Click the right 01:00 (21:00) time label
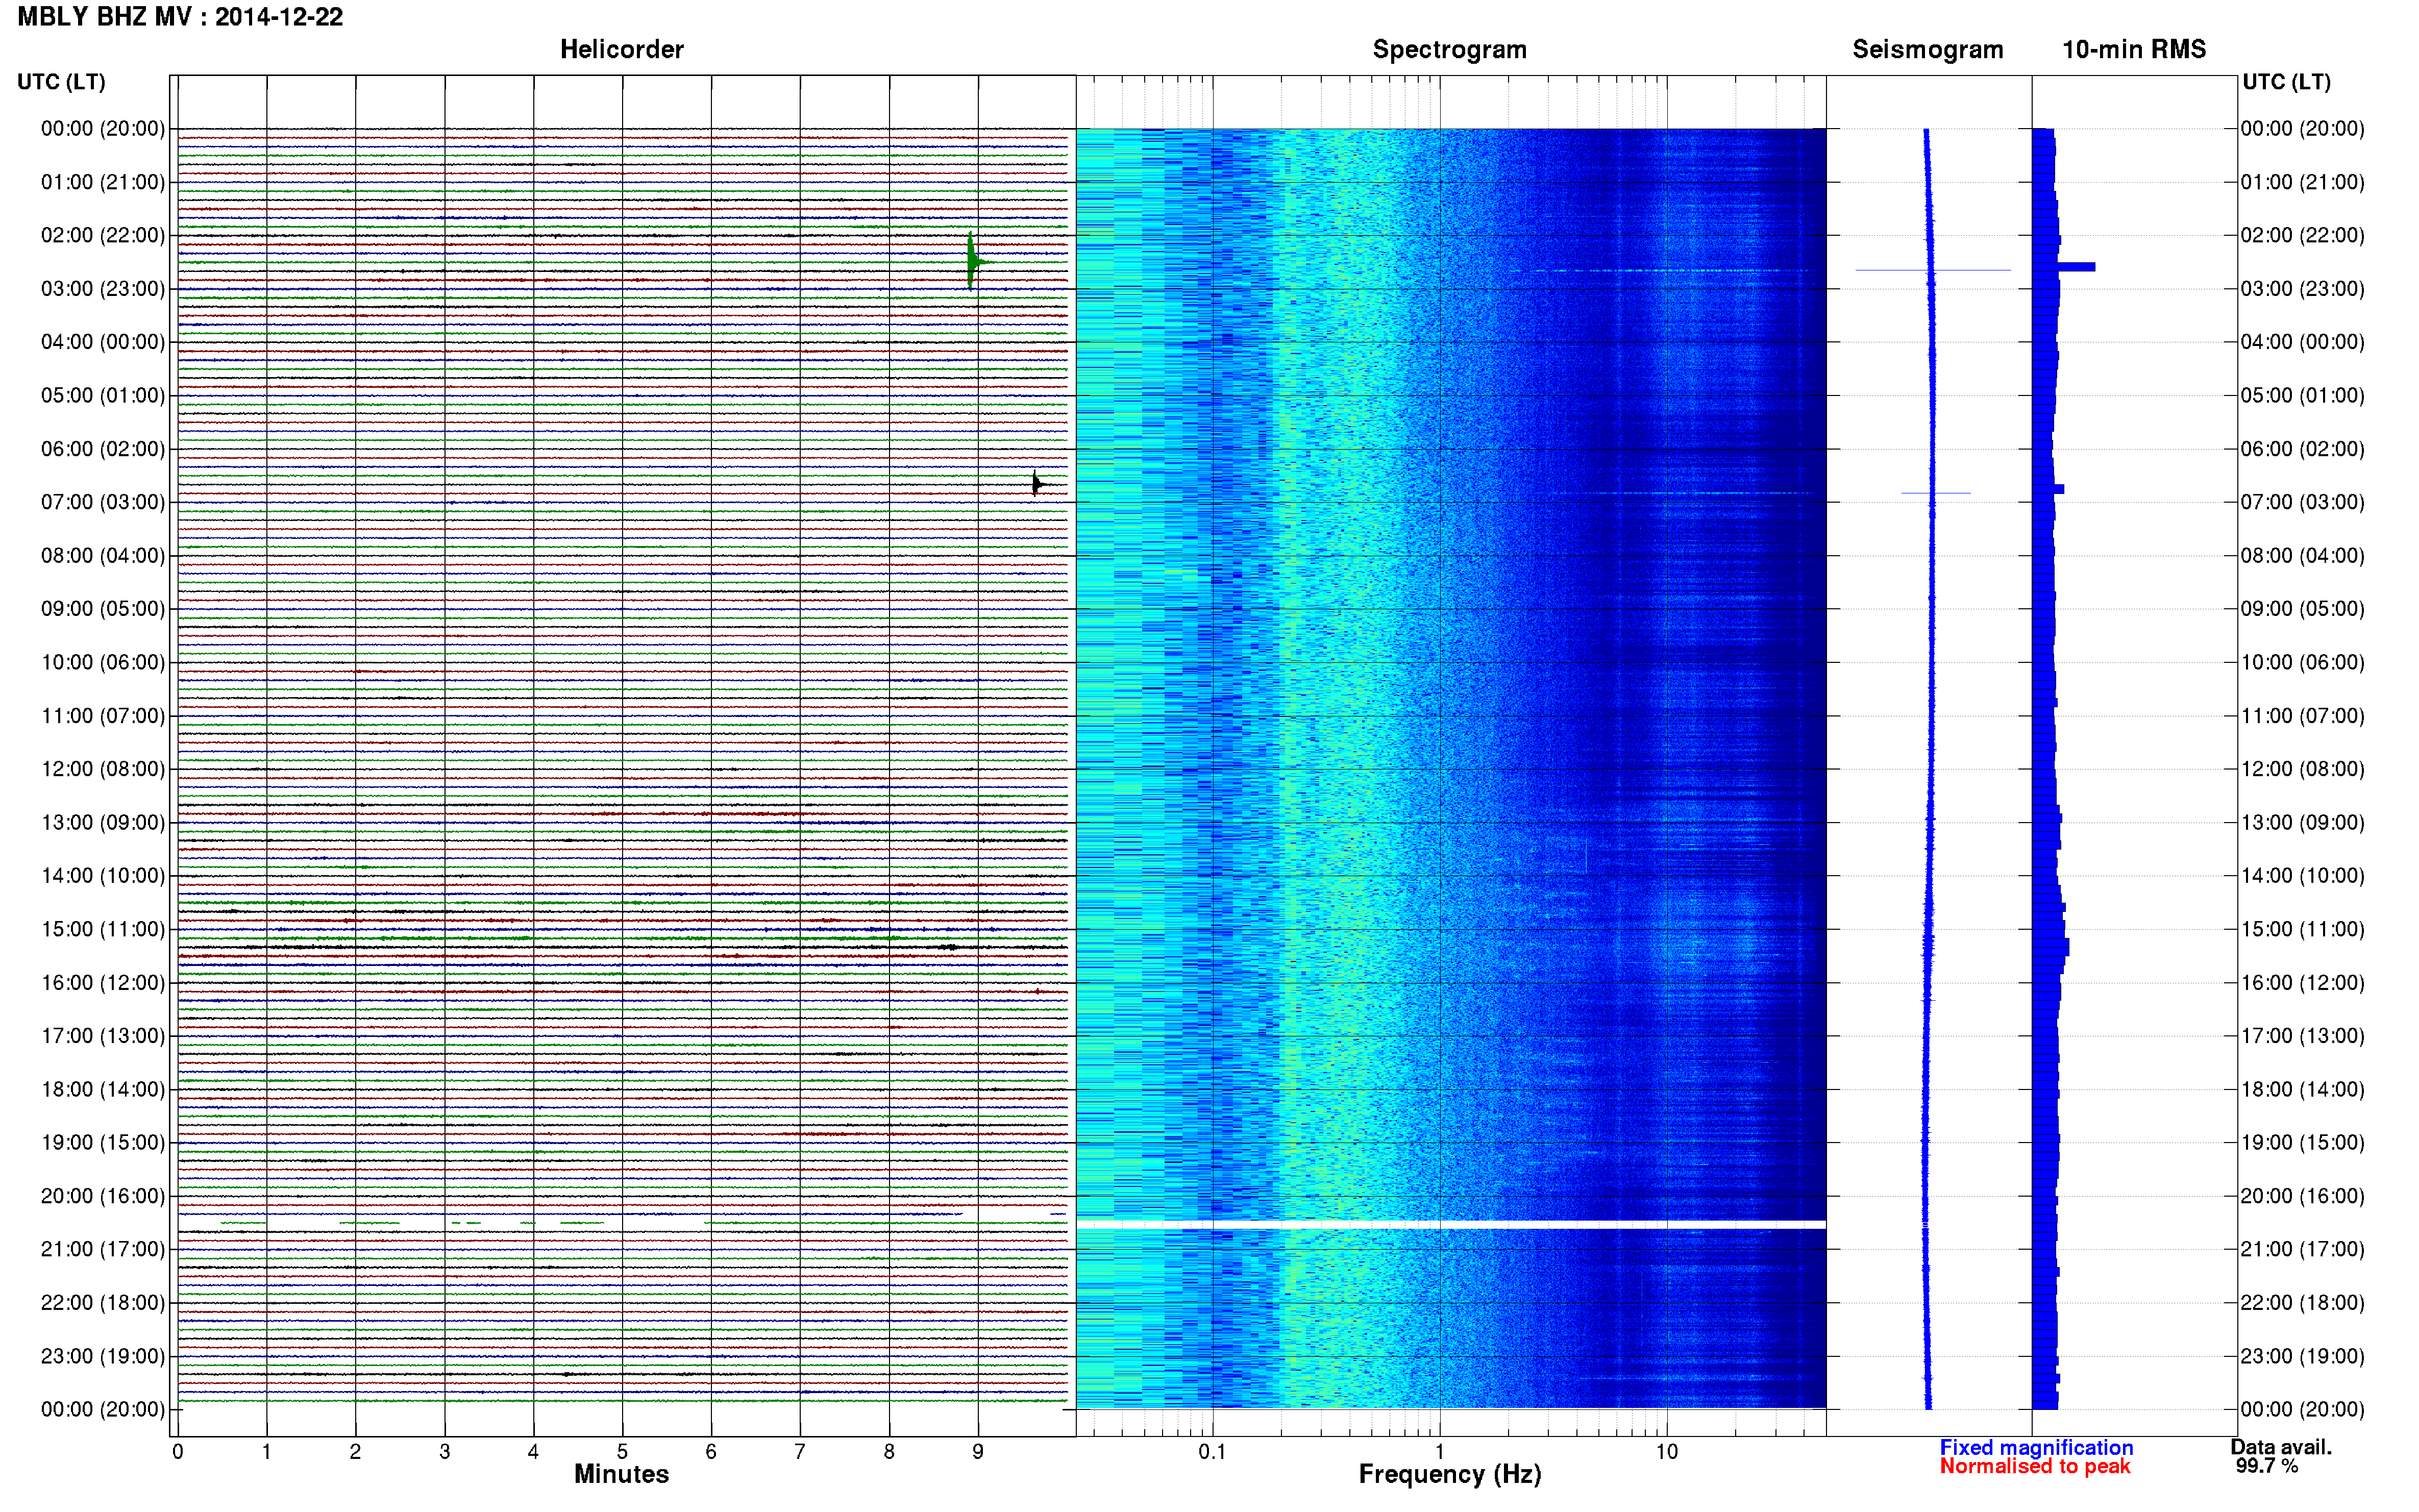Image resolution: width=2419 pixels, height=1512 pixels. pyautogui.click(x=2302, y=182)
